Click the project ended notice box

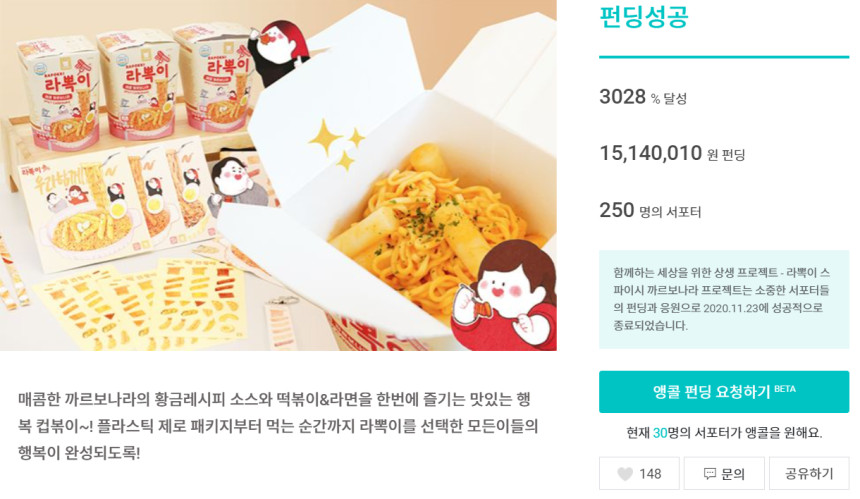pos(724,299)
